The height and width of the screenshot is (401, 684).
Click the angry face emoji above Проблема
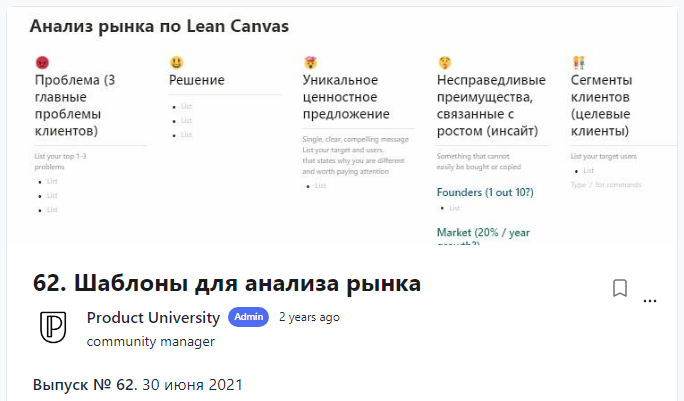(42, 63)
